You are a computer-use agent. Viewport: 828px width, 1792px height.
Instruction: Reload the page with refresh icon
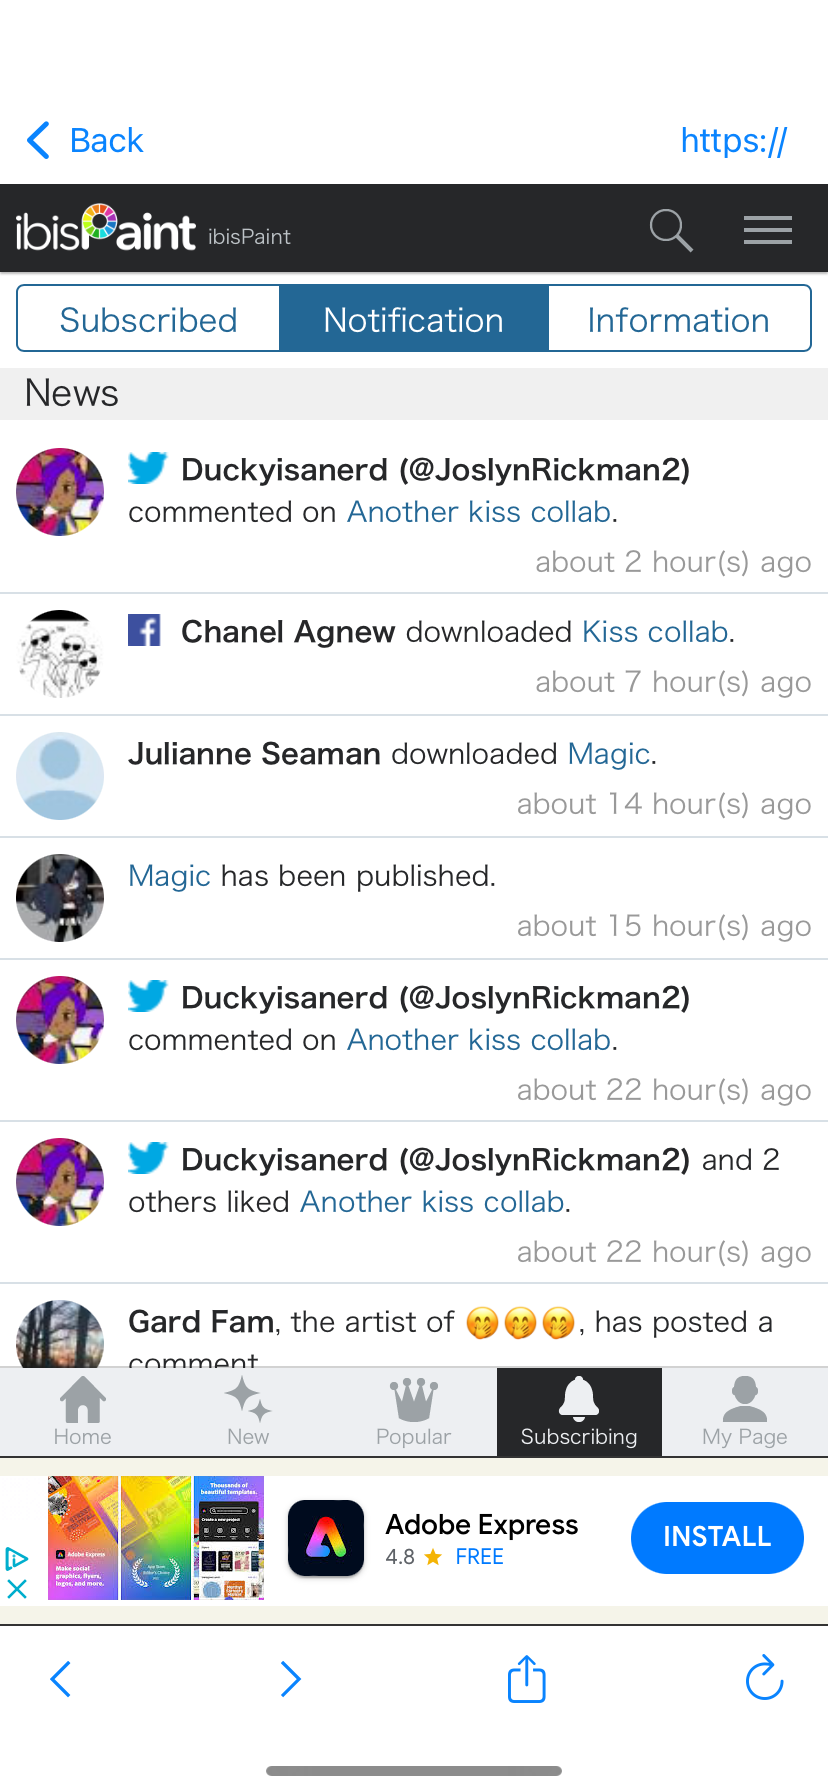point(765,1678)
